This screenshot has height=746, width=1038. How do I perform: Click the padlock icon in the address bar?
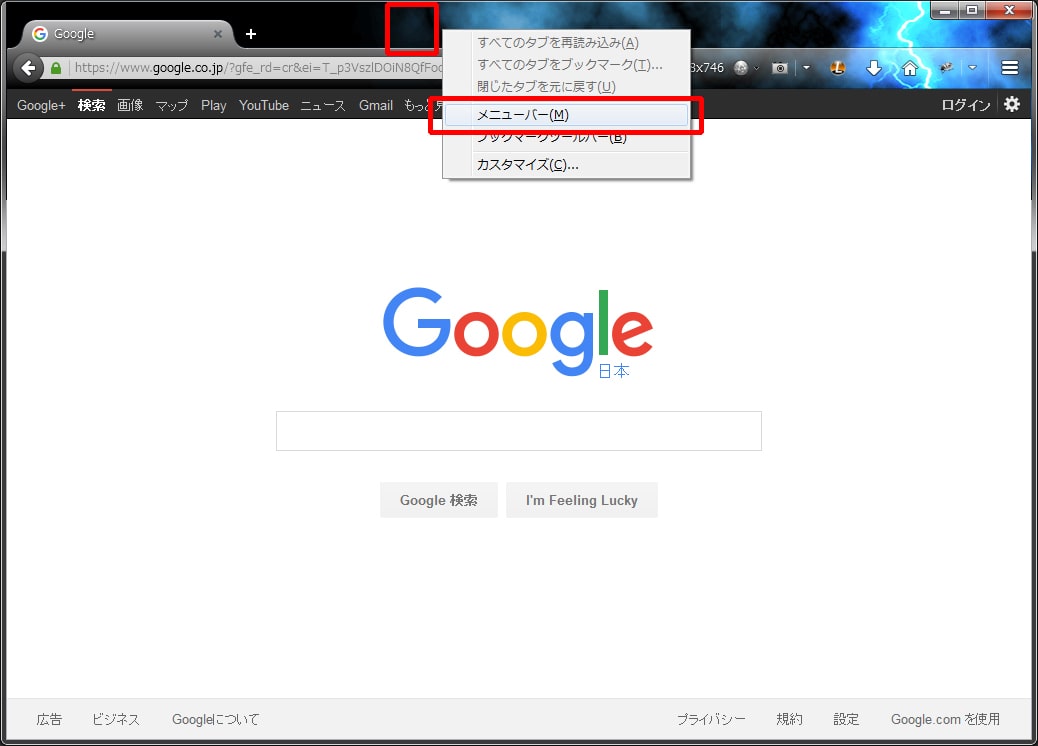pyautogui.click(x=55, y=67)
